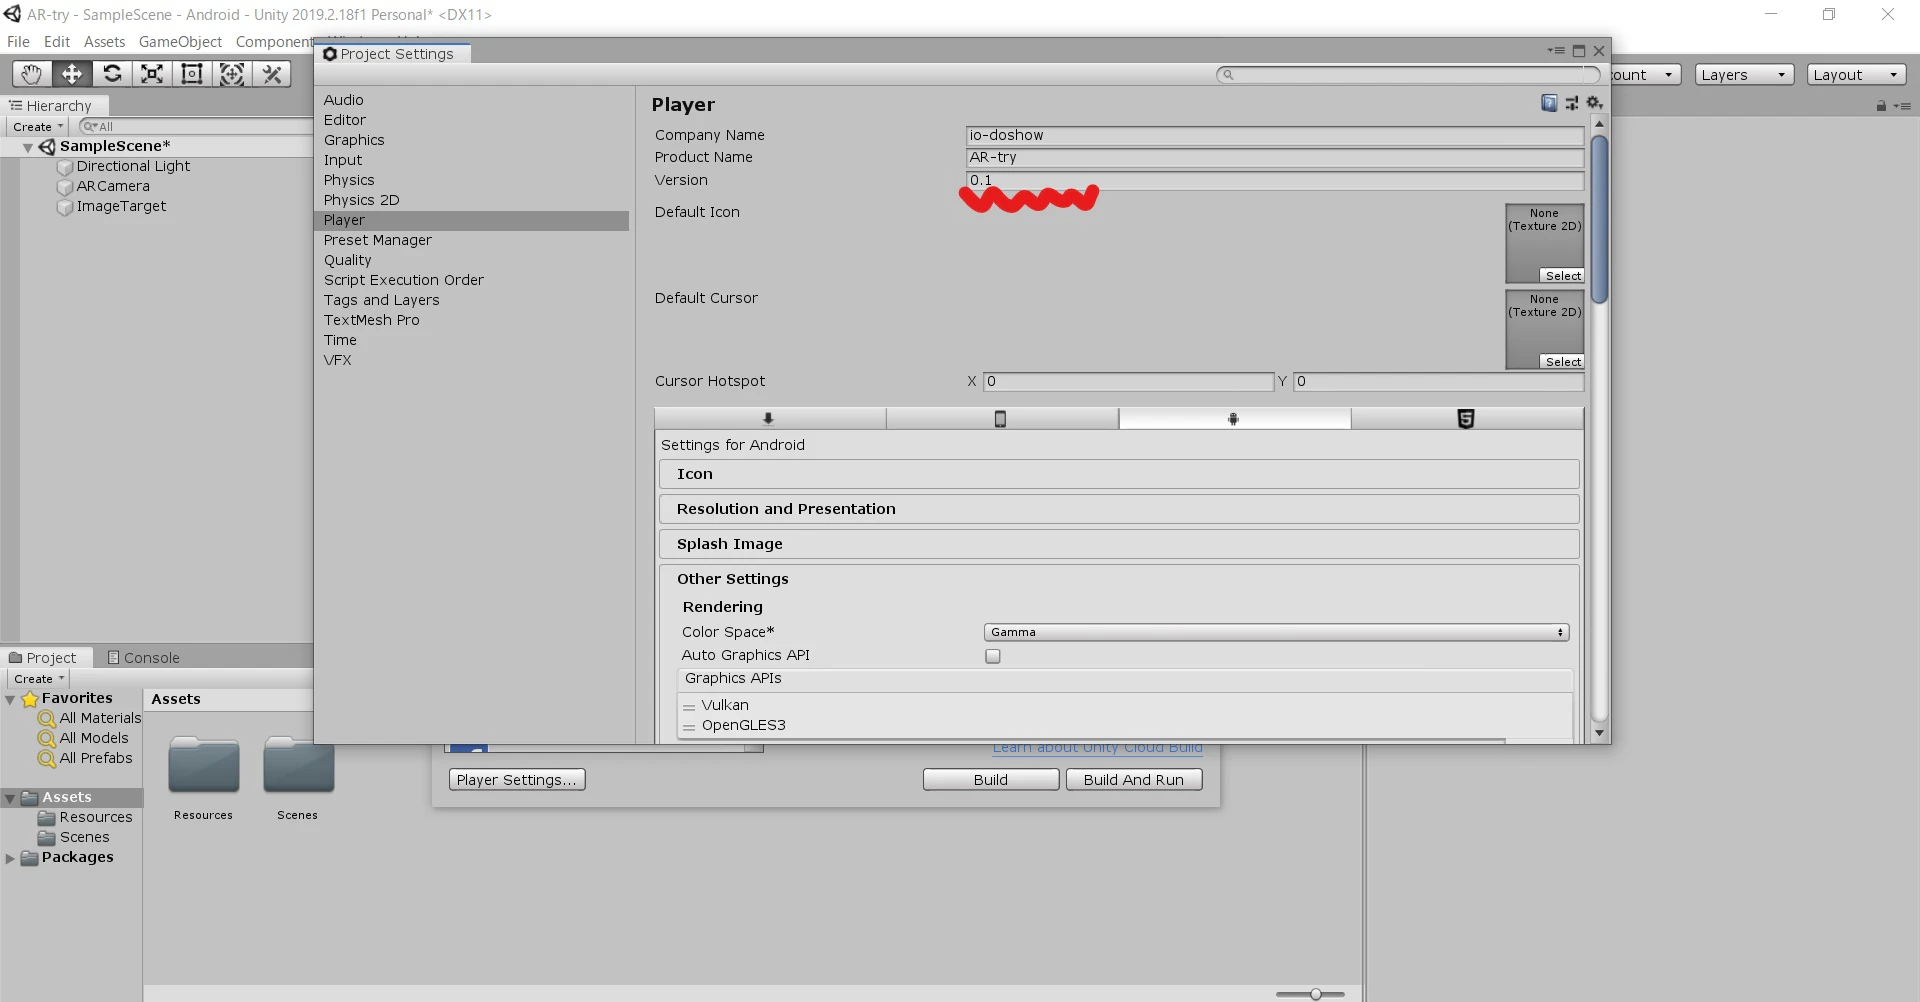Click the ImageTarget object icon
This screenshot has width=1920, height=1002.
(x=65, y=207)
